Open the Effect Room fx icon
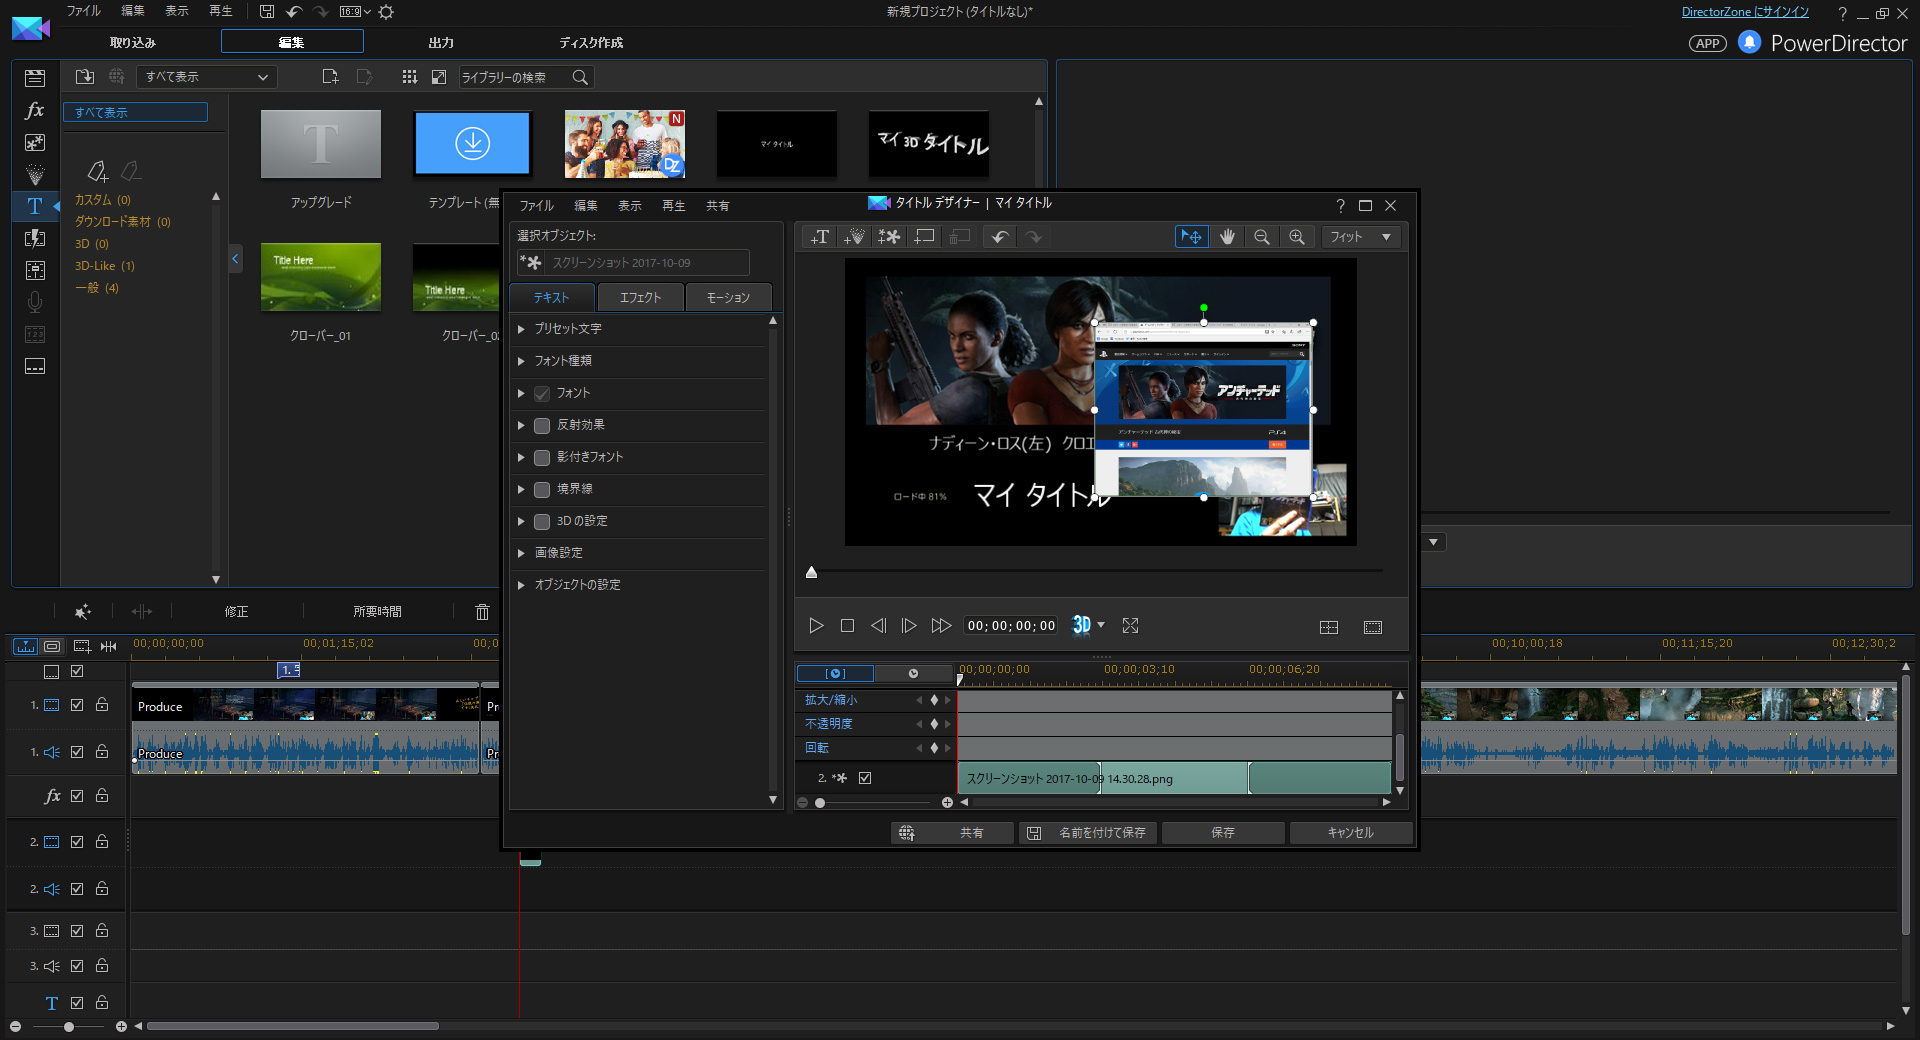 (x=35, y=110)
